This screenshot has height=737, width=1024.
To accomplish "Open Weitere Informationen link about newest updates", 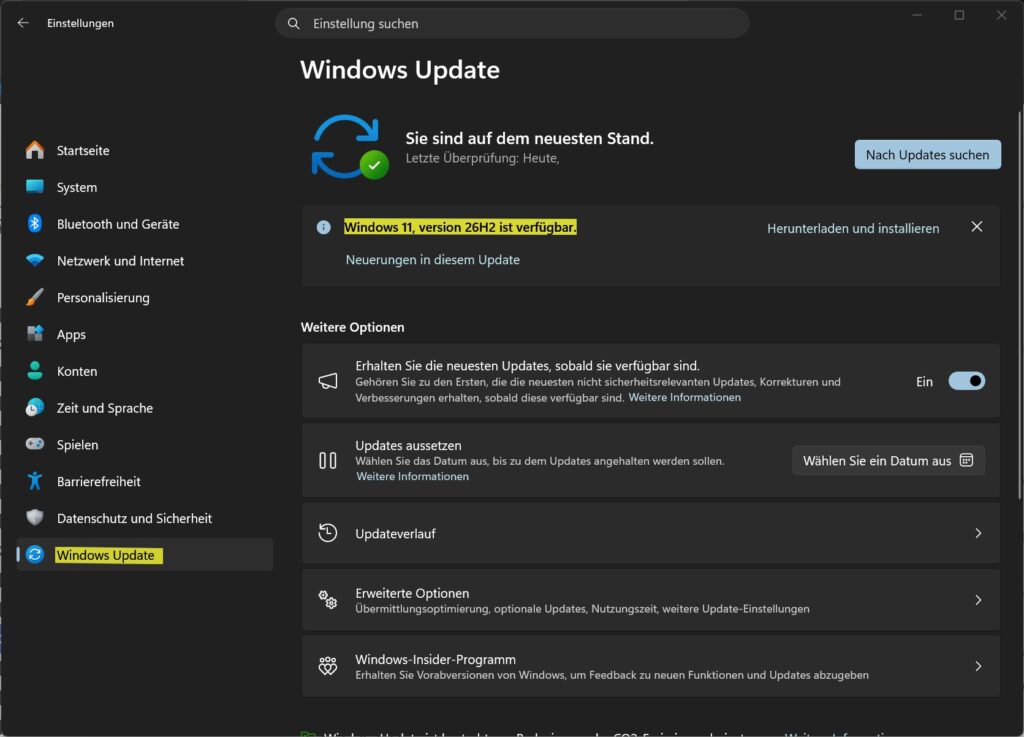I will (x=684, y=397).
